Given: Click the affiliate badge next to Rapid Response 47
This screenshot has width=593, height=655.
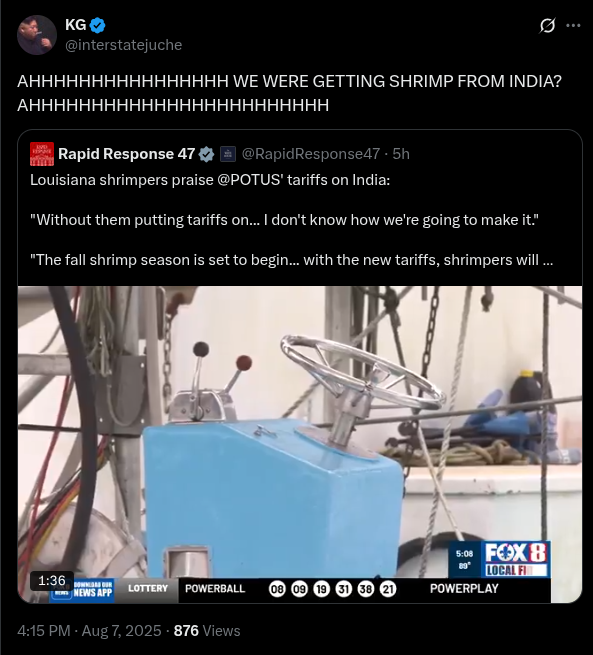Looking at the screenshot, I should [x=228, y=154].
